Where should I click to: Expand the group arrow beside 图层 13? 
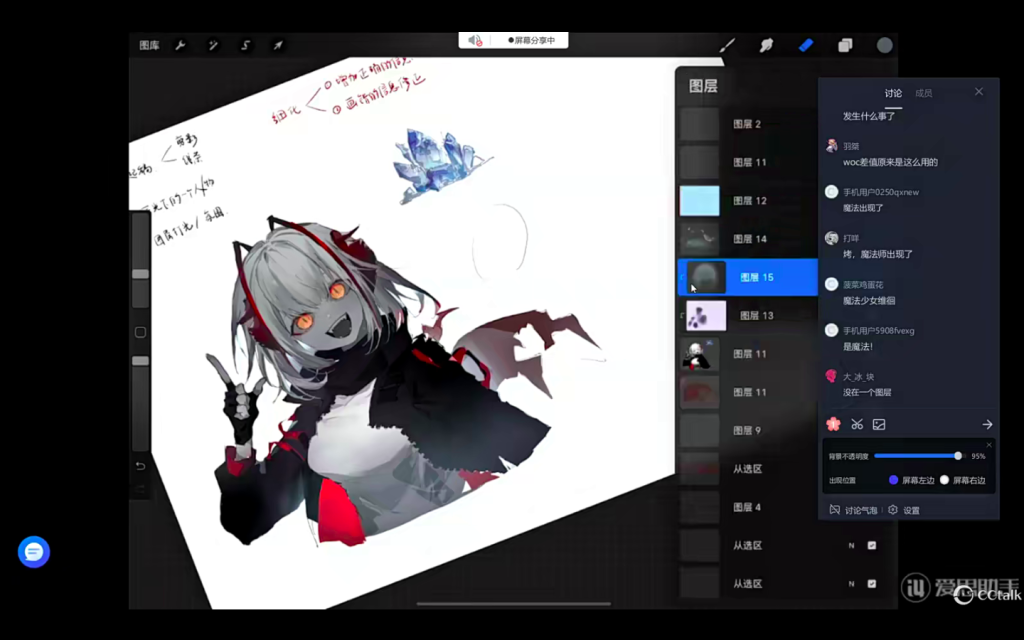pos(682,316)
